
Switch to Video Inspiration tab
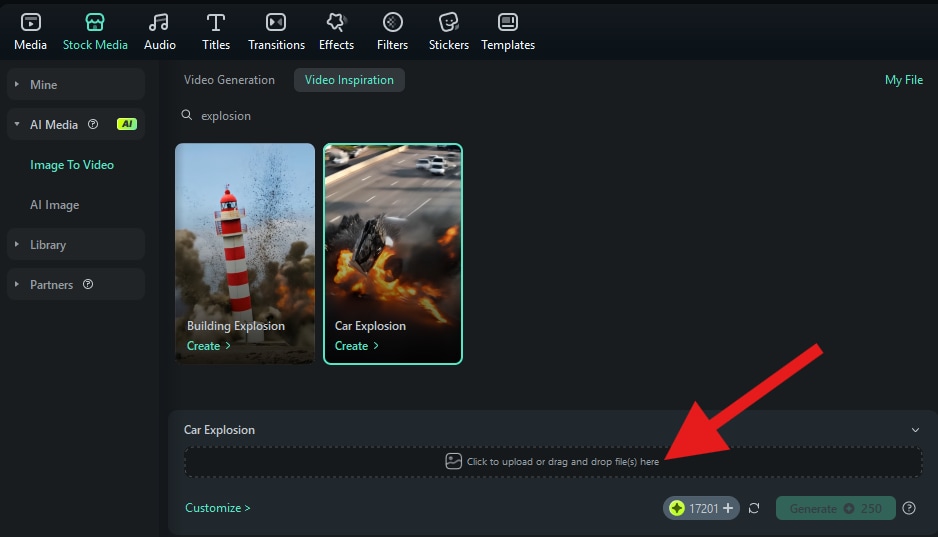[349, 80]
